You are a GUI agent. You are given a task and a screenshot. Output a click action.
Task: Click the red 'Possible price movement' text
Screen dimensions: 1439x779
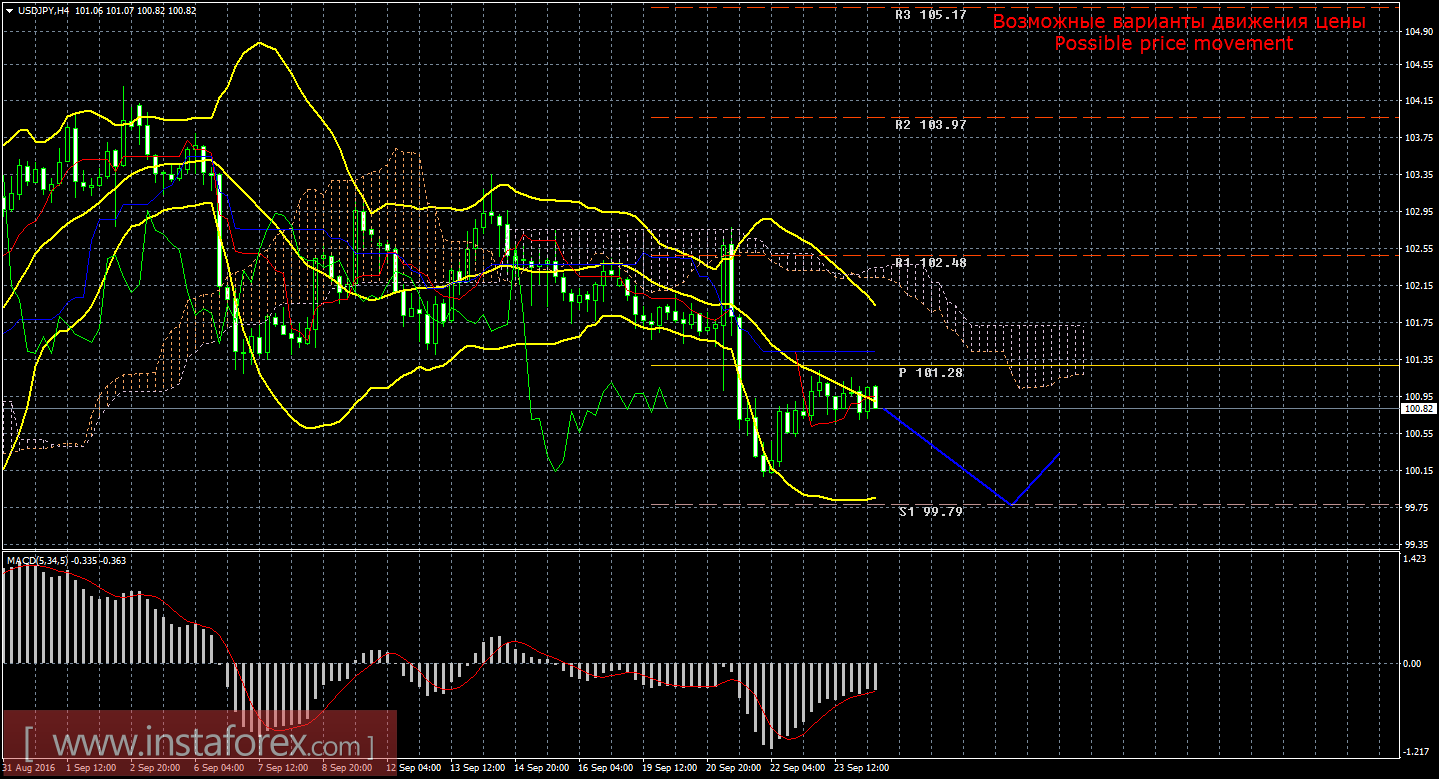[x=1173, y=44]
